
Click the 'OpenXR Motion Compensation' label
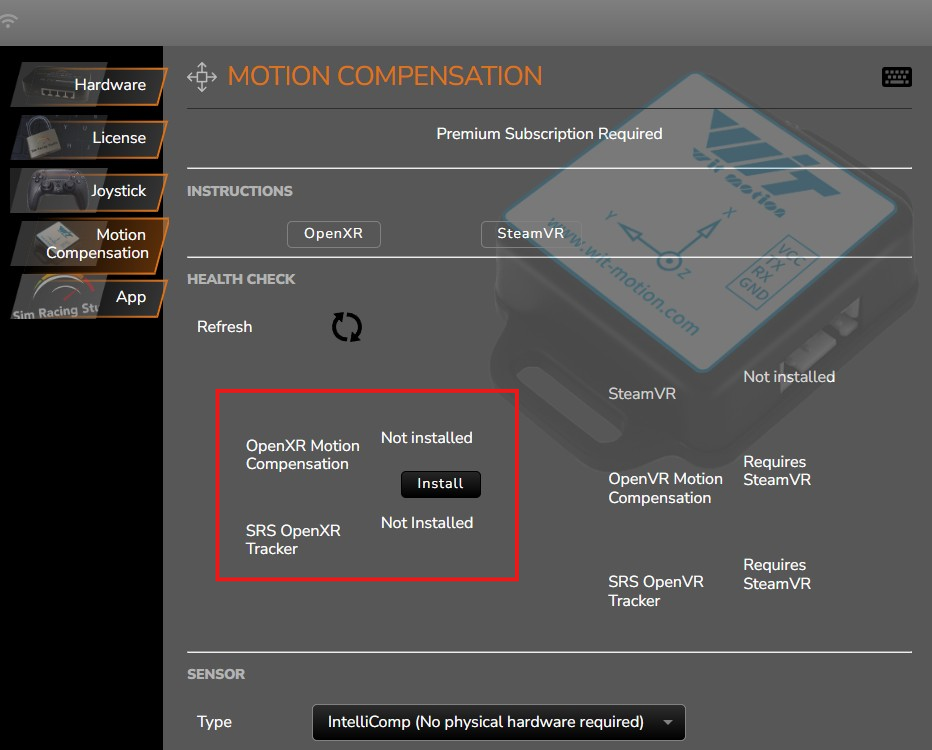(303, 455)
